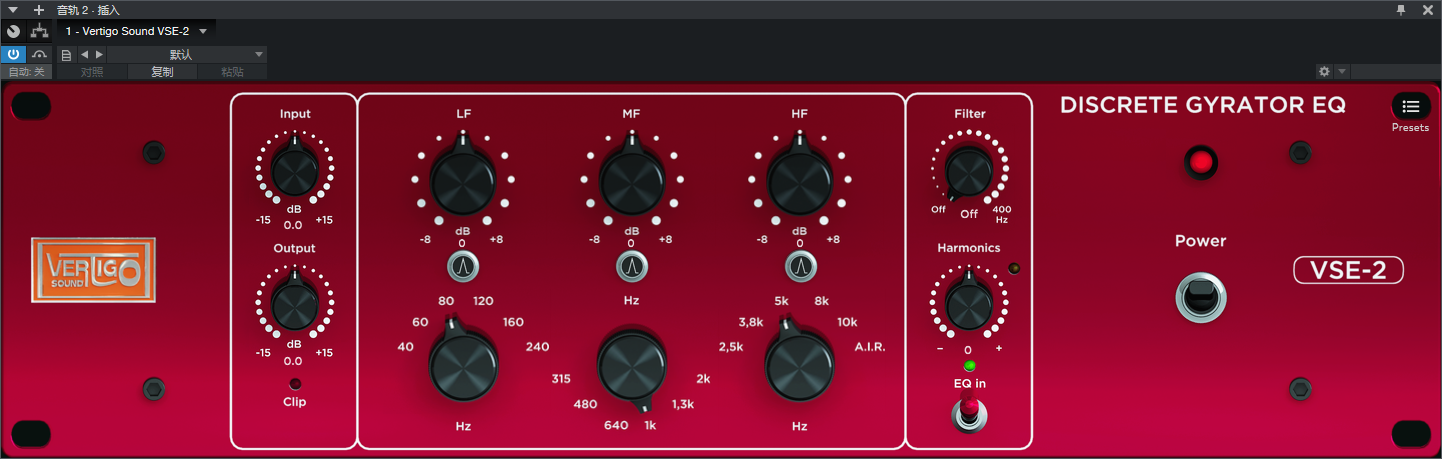The height and width of the screenshot is (459, 1442).
Task: Click the green EQ in LED
Action: [x=968, y=365]
